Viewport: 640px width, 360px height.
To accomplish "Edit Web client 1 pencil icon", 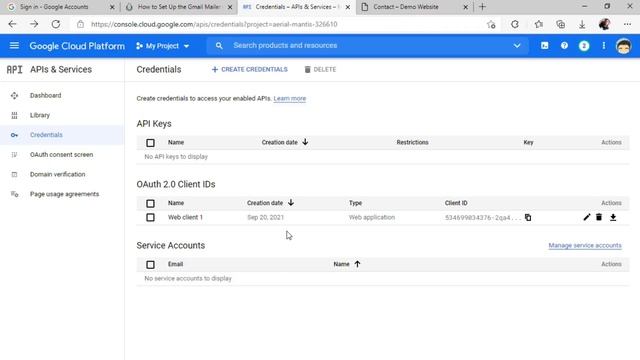I will (587, 218).
